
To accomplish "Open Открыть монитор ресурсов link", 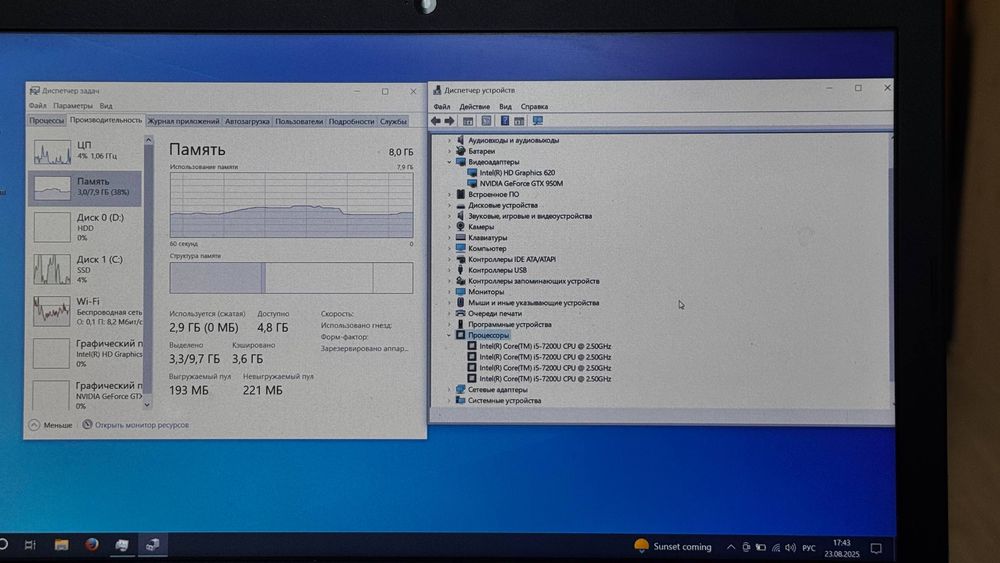I will (136, 425).
